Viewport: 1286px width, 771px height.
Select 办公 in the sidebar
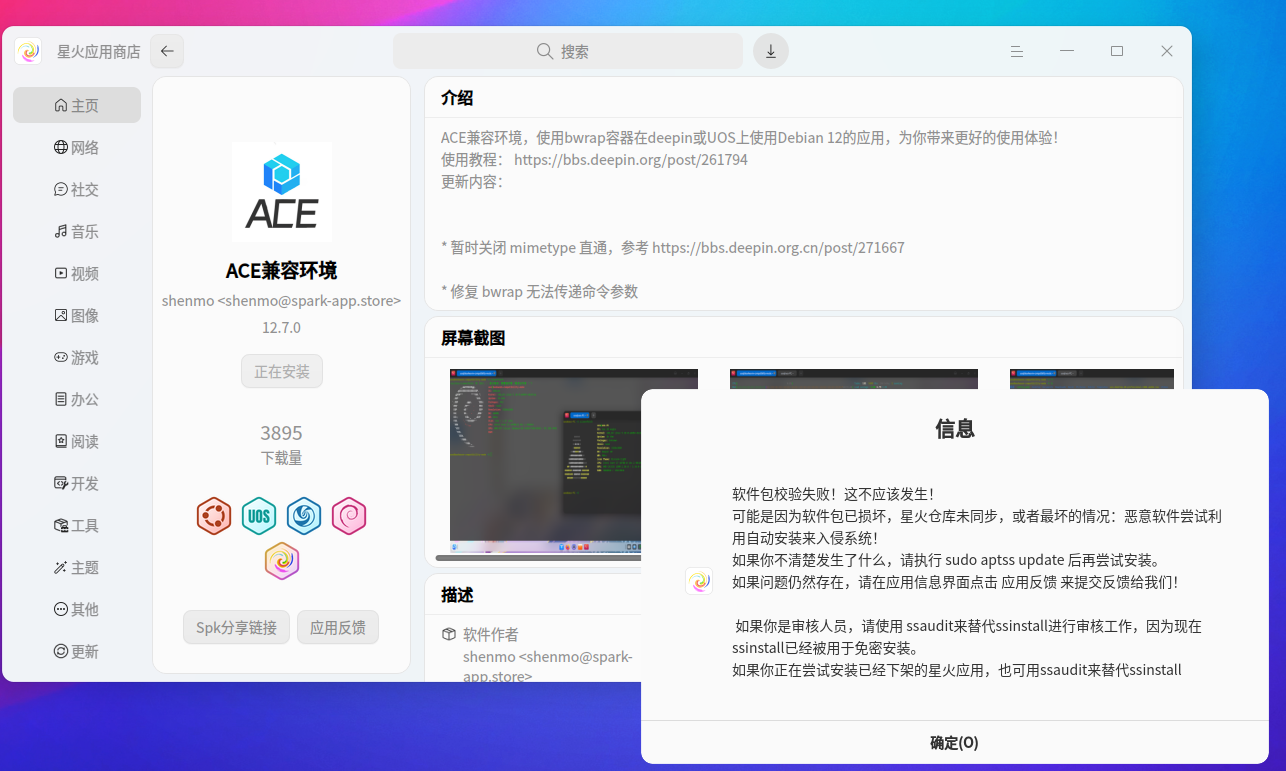tap(77, 399)
